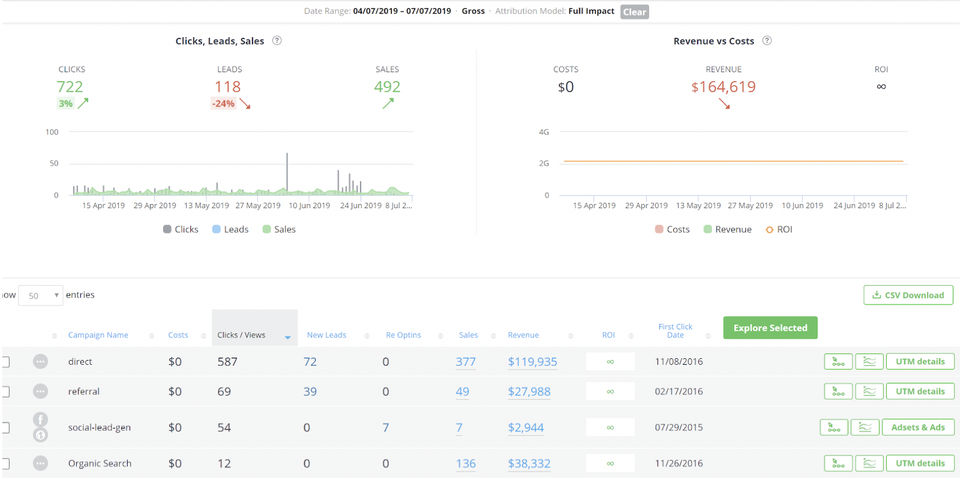This screenshot has height=479, width=960.
Task: Click the 3% clicks change badge
Action: point(66,104)
